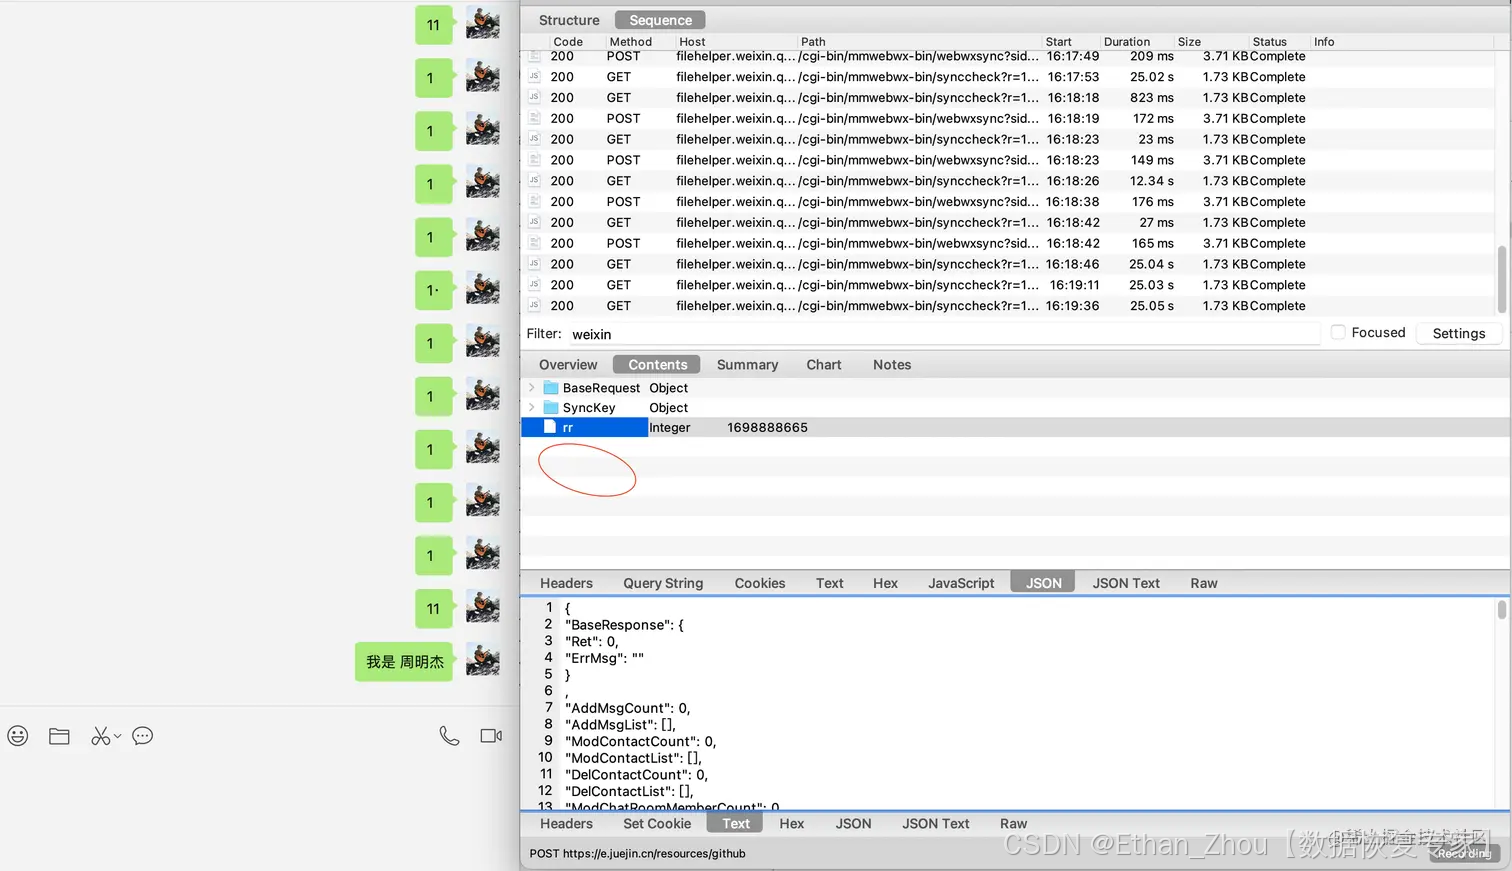Sort requests by Start column header

(1058, 42)
